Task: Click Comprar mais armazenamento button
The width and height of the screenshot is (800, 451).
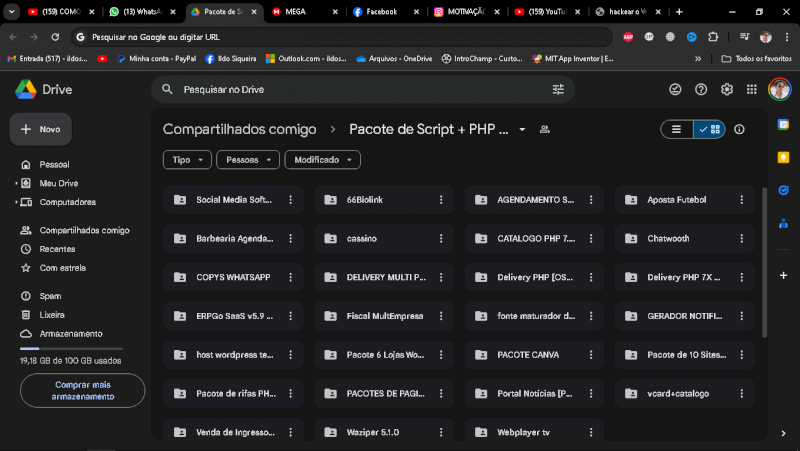Action: click(82, 391)
